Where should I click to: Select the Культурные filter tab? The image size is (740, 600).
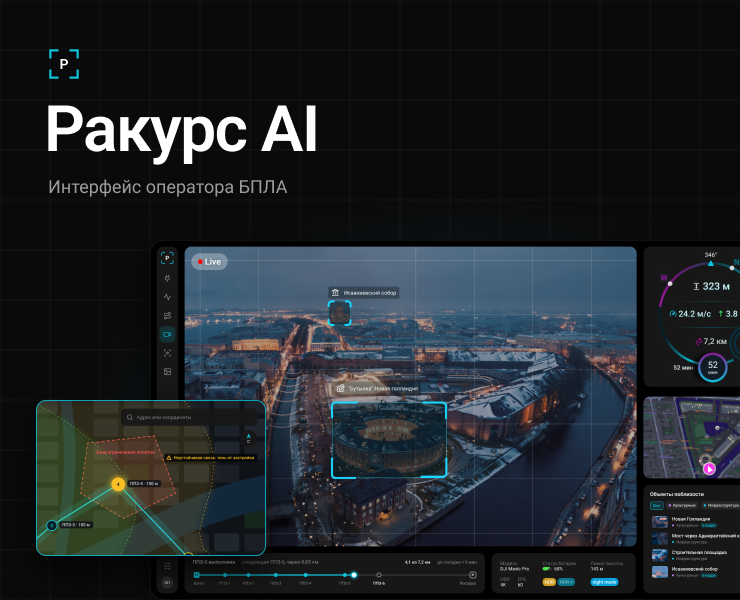(682, 506)
